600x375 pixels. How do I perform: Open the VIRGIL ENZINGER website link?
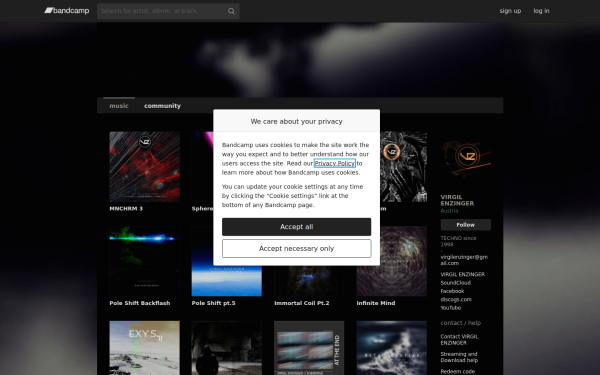click(463, 274)
